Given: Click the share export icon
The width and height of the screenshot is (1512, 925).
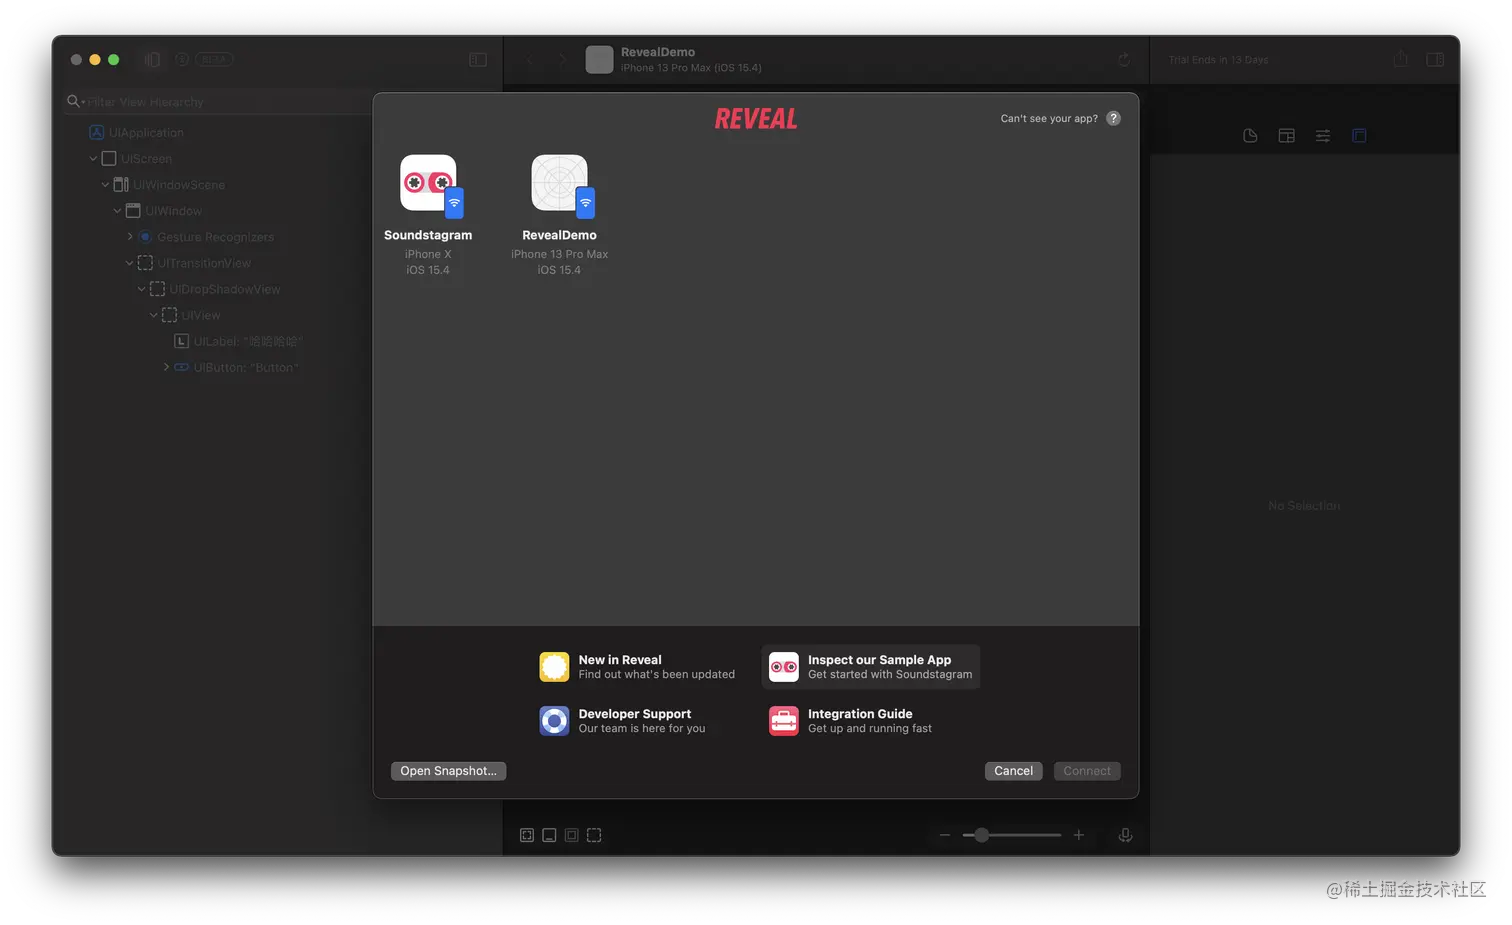Looking at the screenshot, I should [1401, 59].
